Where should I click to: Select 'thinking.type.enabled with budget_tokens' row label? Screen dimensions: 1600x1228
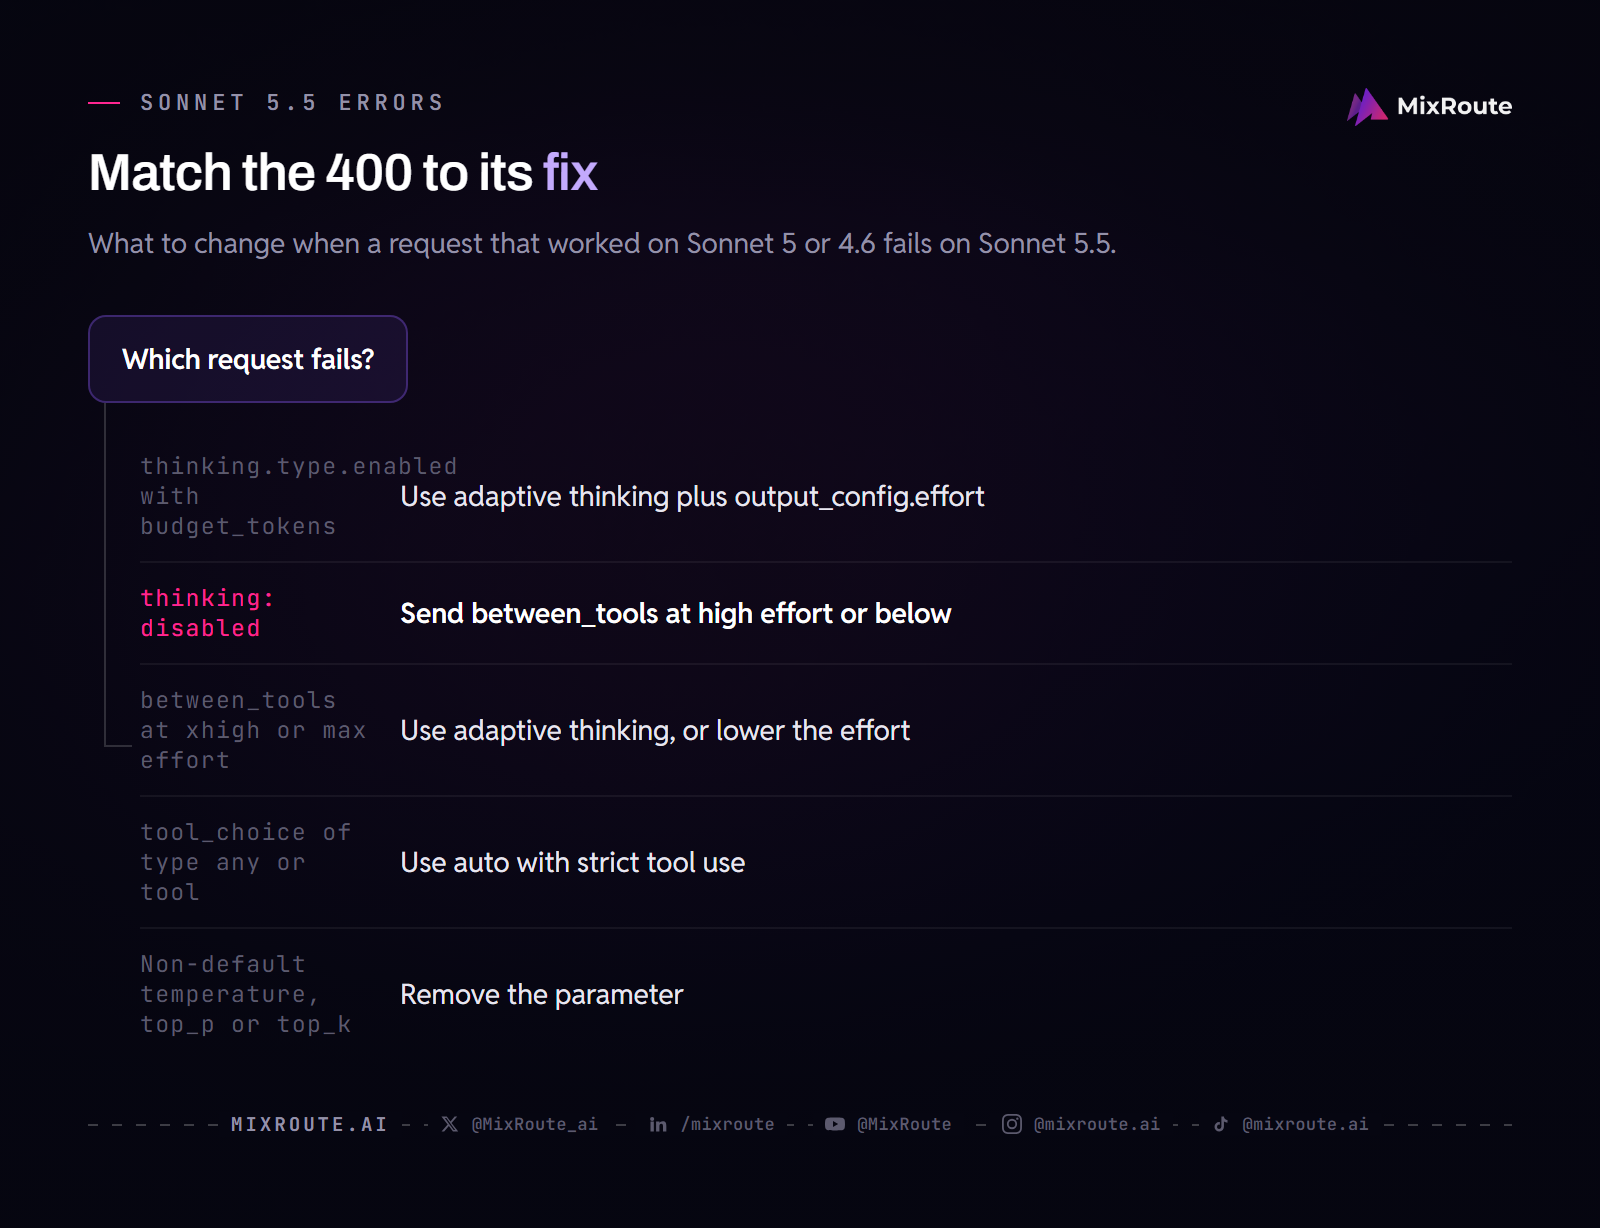(x=299, y=496)
